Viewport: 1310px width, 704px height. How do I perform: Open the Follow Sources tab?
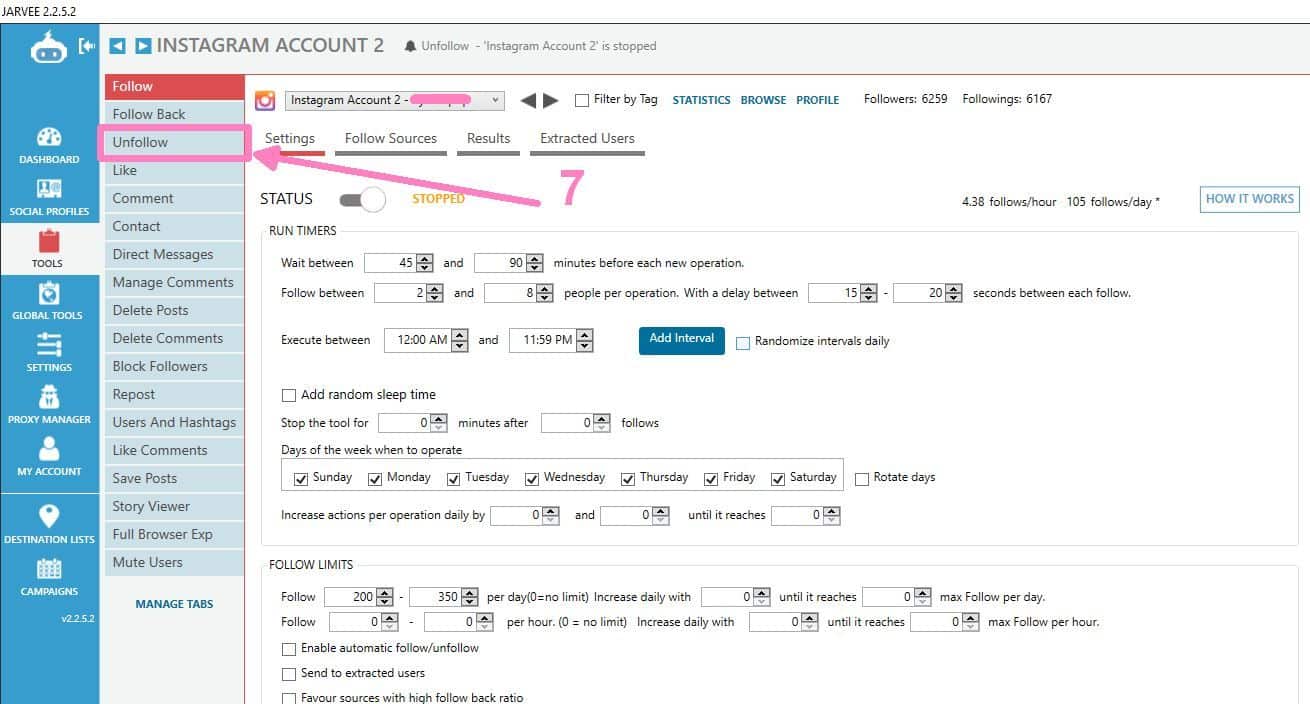(391, 139)
